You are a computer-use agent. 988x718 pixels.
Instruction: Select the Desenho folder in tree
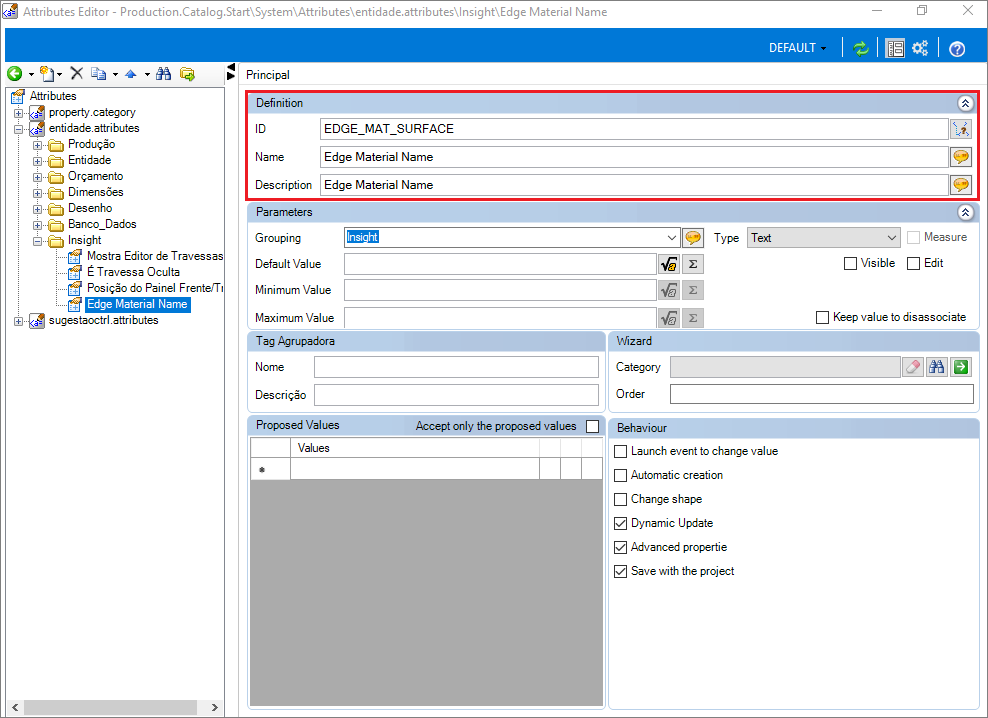[x=90, y=208]
